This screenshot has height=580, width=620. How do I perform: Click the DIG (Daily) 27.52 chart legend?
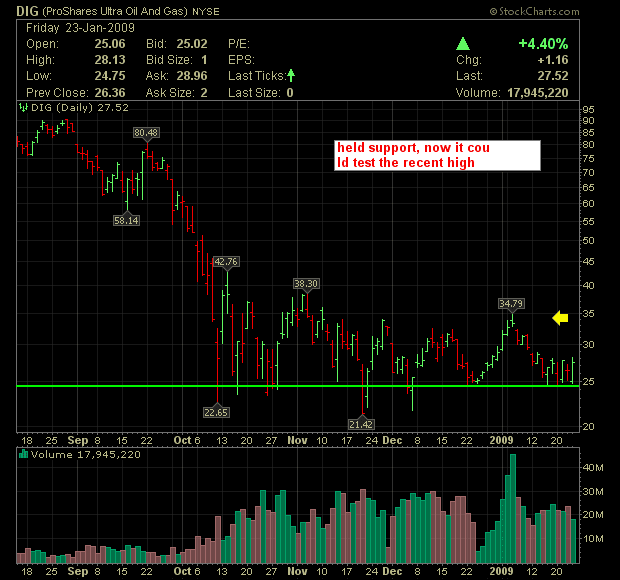click(x=80, y=108)
